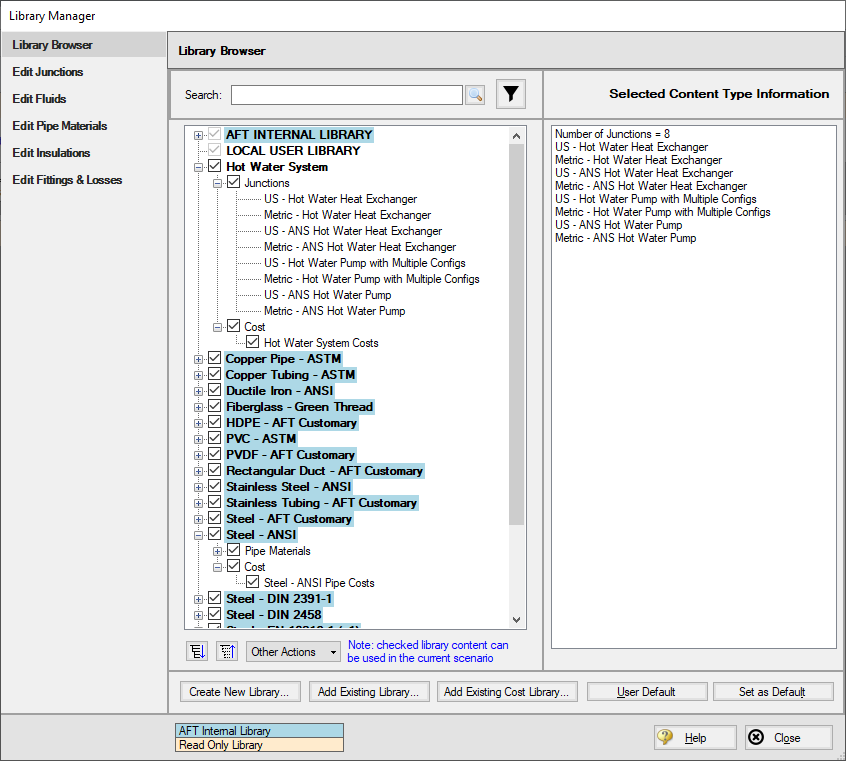Screen dimensions: 846x761
Task: Click the search magnifier icon
Action: pyautogui.click(x=475, y=95)
